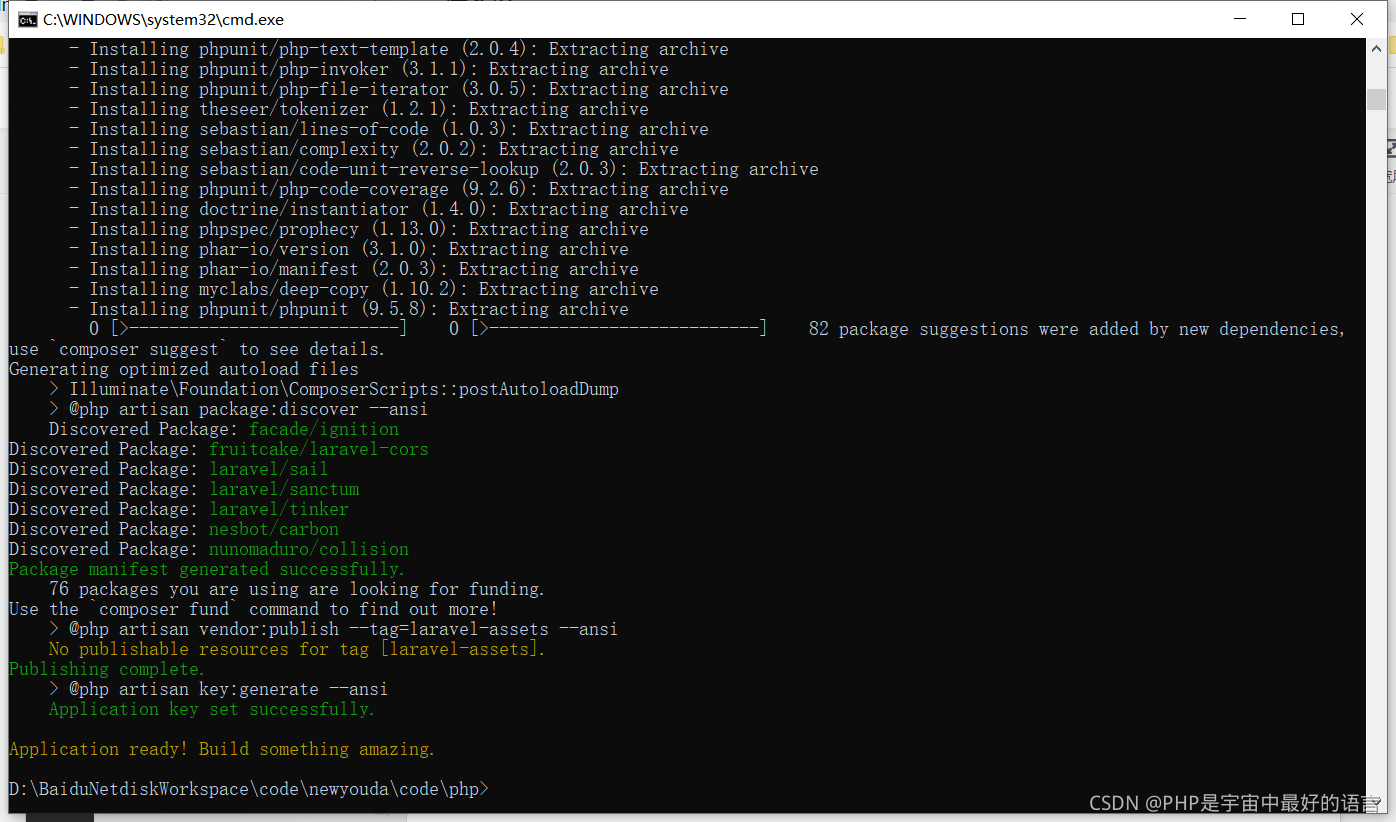The width and height of the screenshot is (1396, 822).
Task: Close the command prompt window
Action: coord(1357,19)
